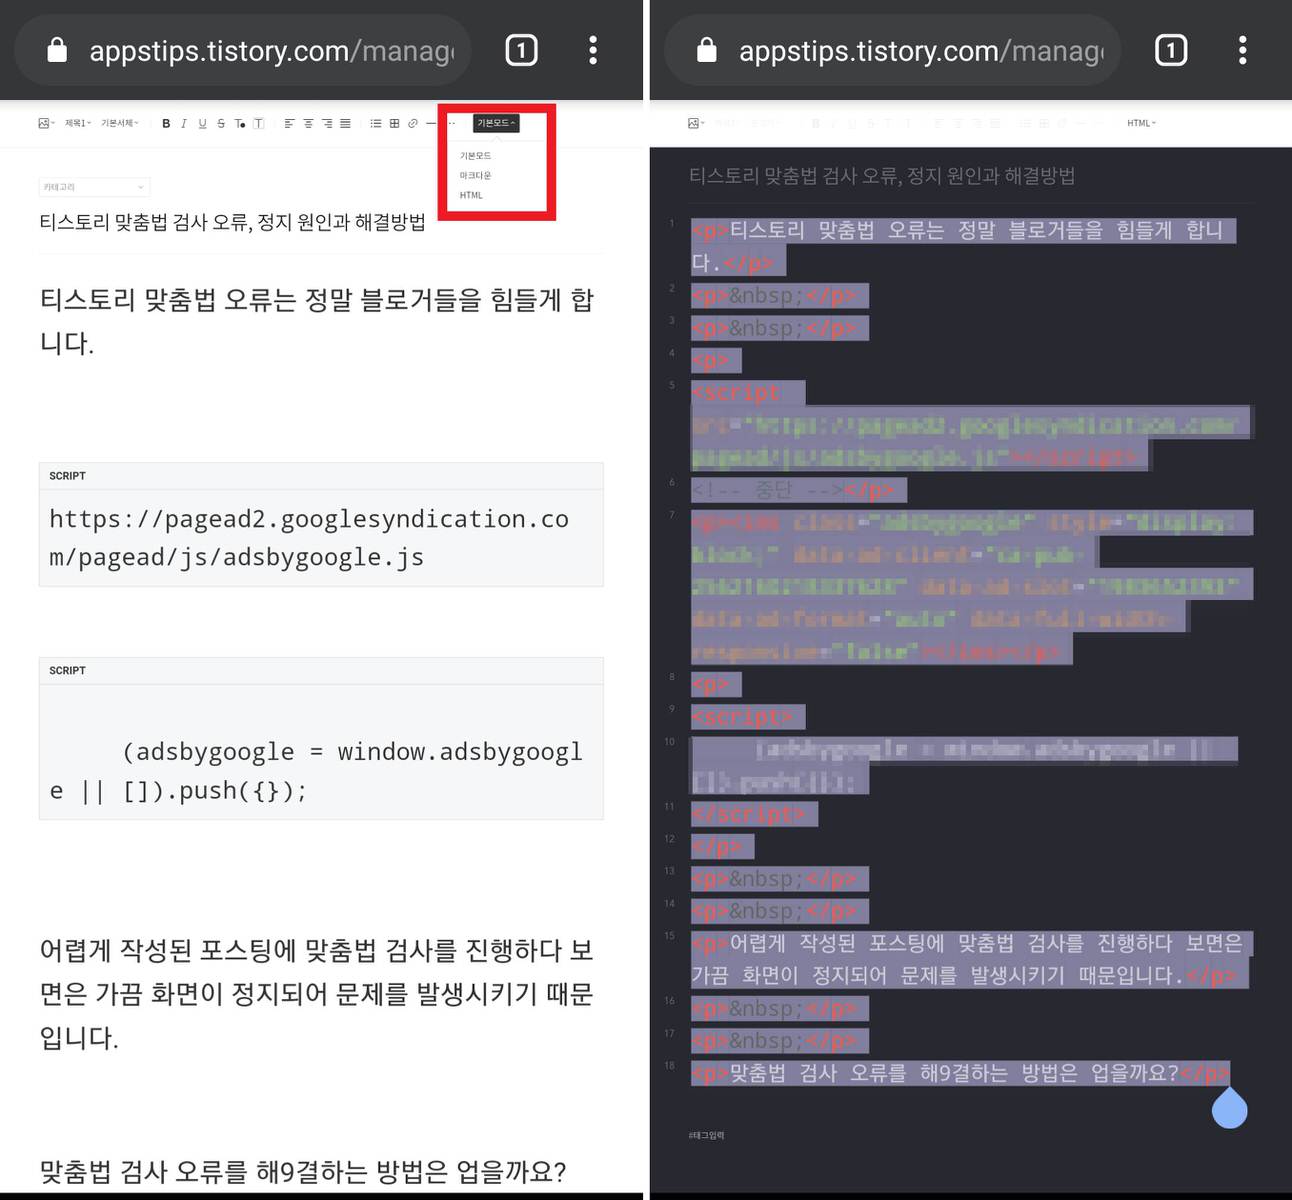The height and width of the screenshot is (1200, 1292).
Task: Tap the blue text selection handle
Action: (1229, 1108)
